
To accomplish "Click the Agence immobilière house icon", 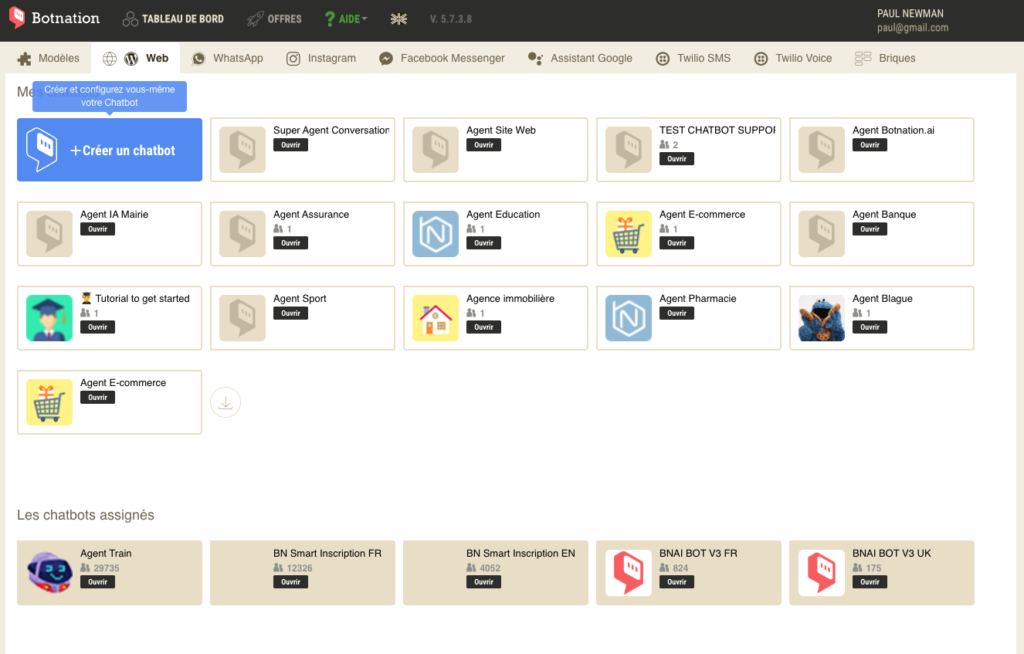I will pos(436,318).
